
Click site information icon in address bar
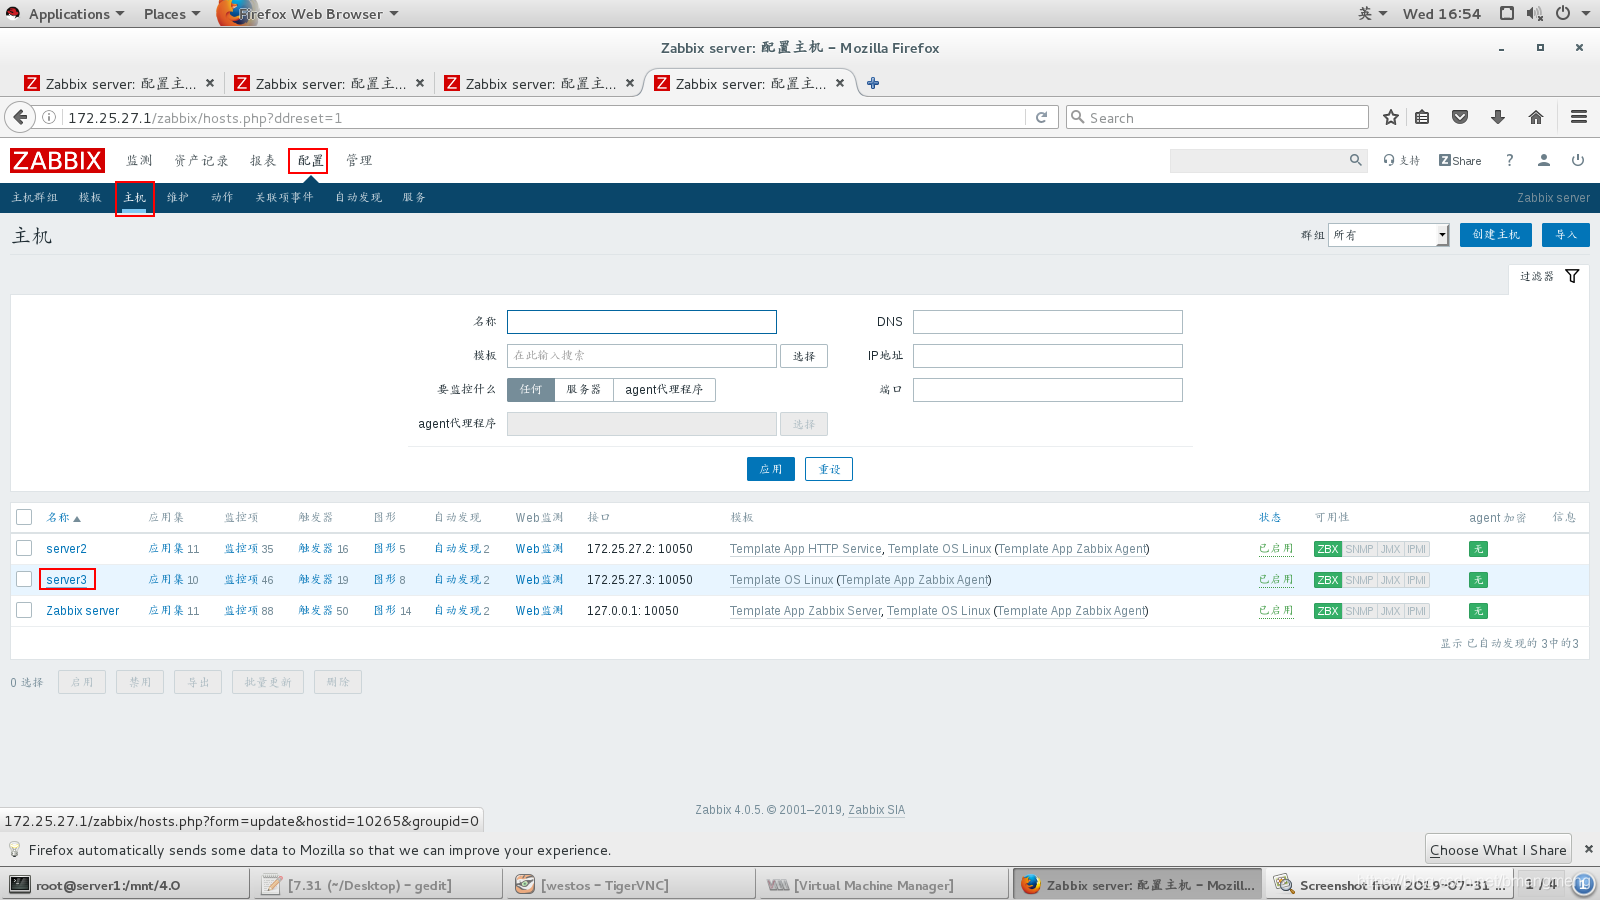[48, 117]
